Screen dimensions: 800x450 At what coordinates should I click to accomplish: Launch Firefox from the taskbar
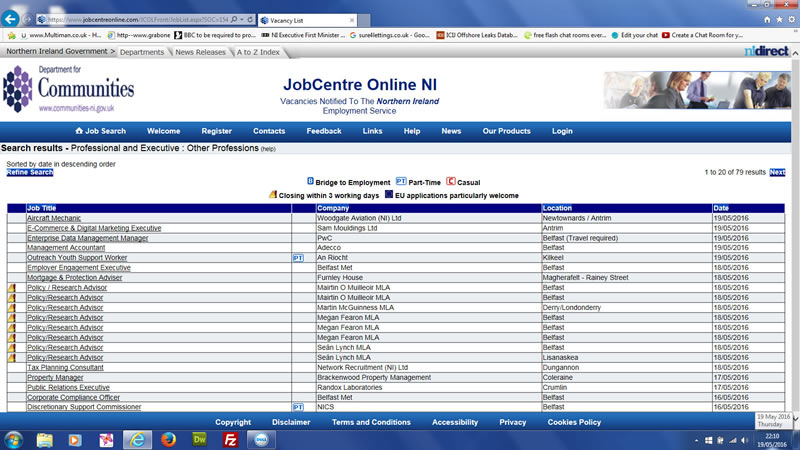pos(168,440)
